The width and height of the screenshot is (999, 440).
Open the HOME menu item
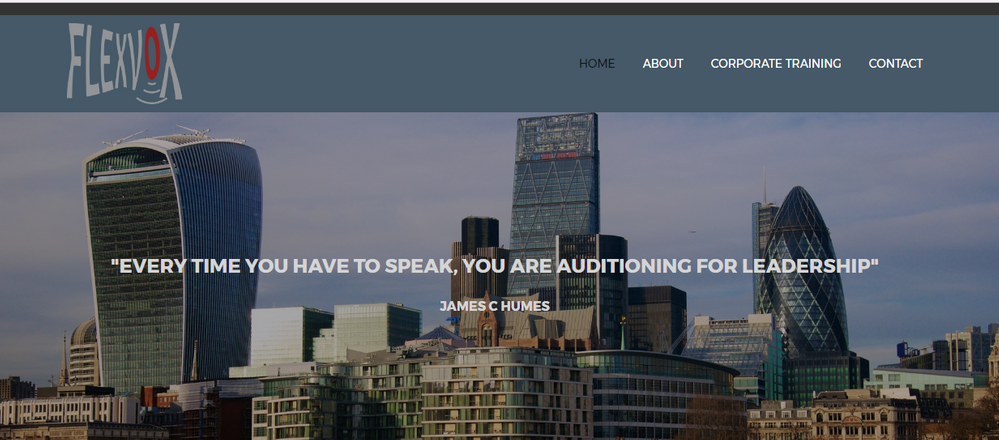pyautogui.click(x=597, y=64)
